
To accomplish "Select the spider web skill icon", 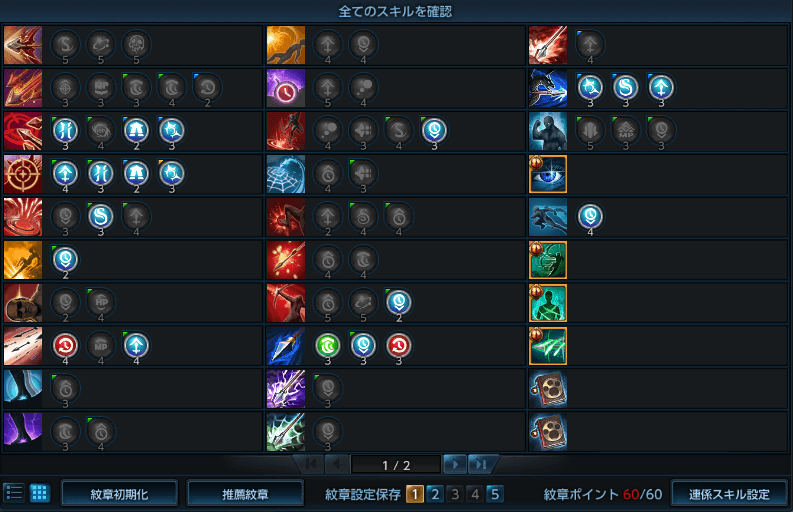I will [286, 174].
